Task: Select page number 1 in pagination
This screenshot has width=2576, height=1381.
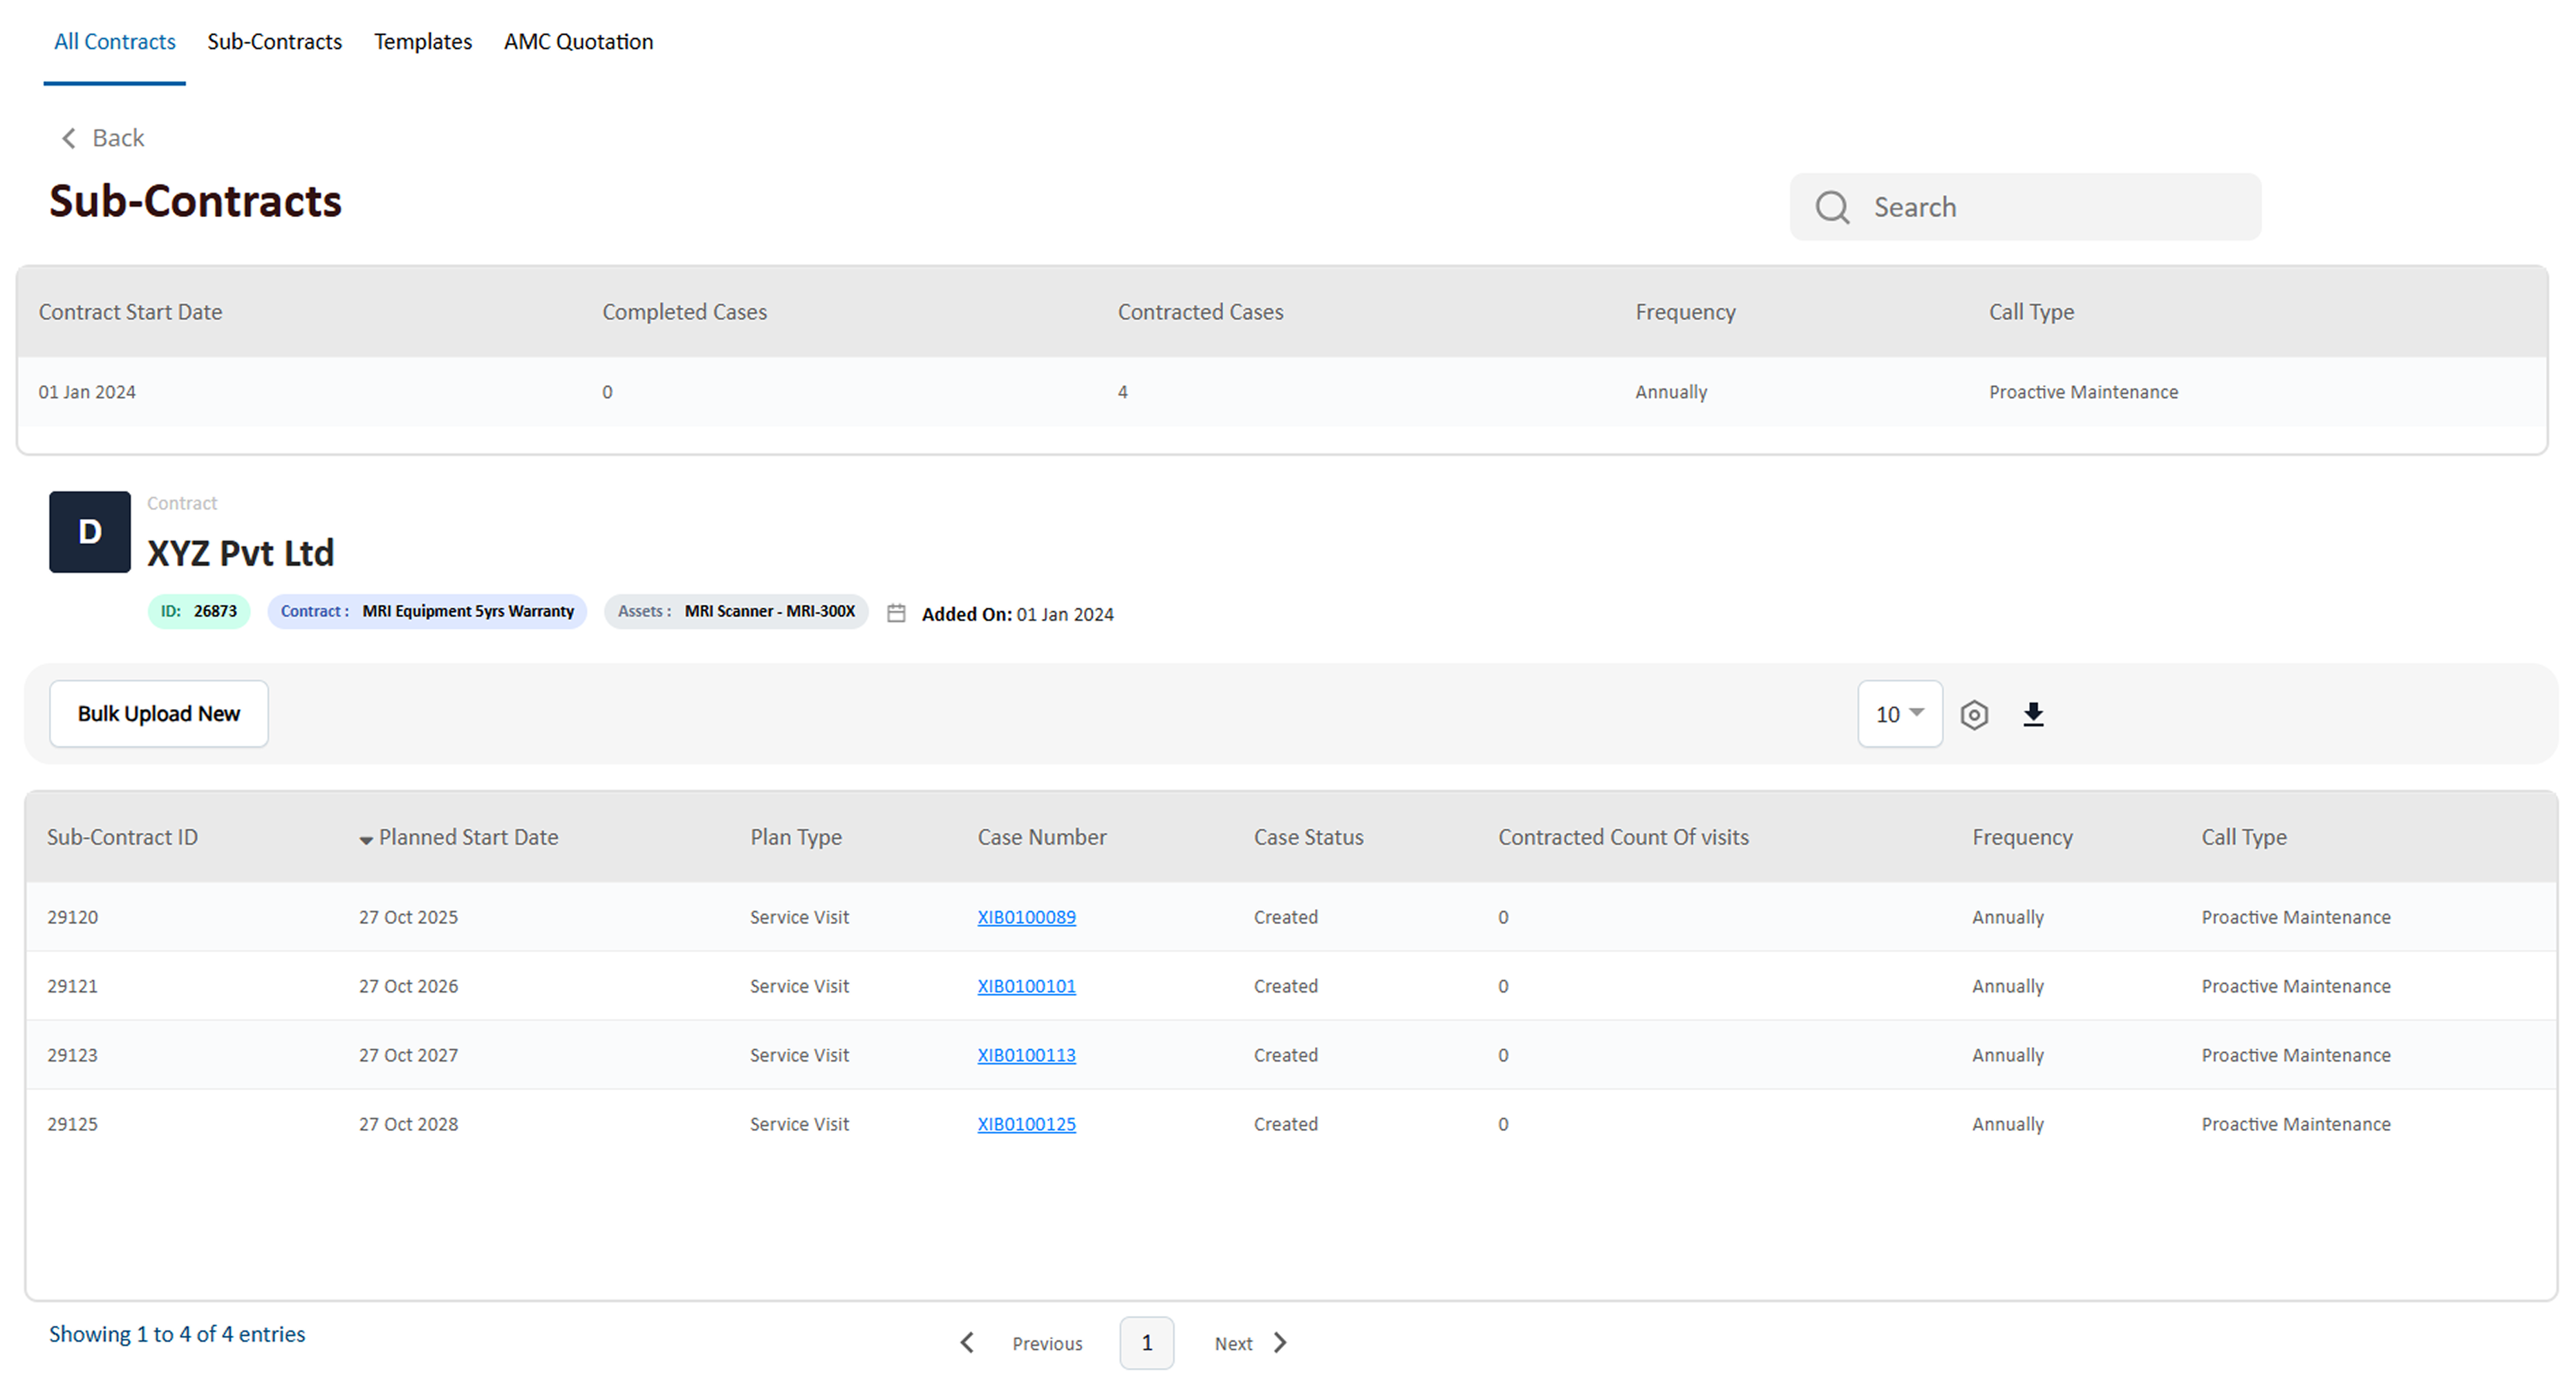Action: [x=1146, y=1343]
